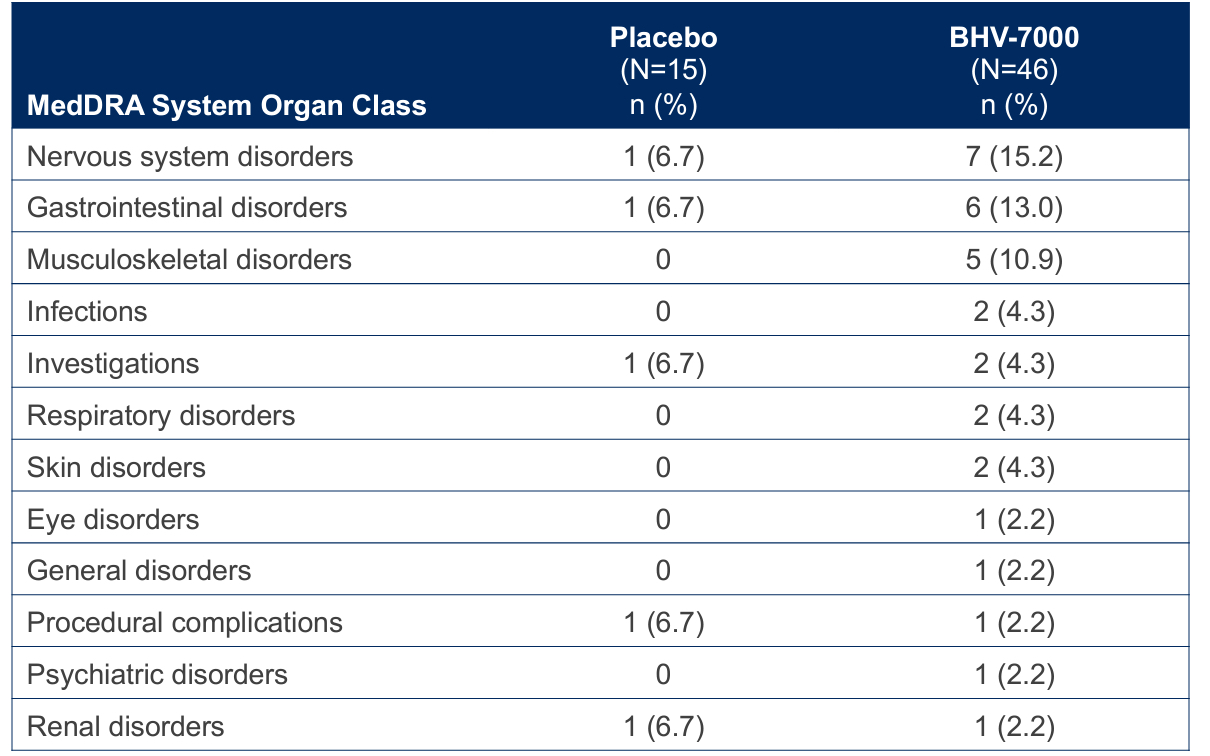Click the Psychiatric disorders row label
Image resolution: width=1210 pixels, height=756 pixels.
[x=157, y=674]
